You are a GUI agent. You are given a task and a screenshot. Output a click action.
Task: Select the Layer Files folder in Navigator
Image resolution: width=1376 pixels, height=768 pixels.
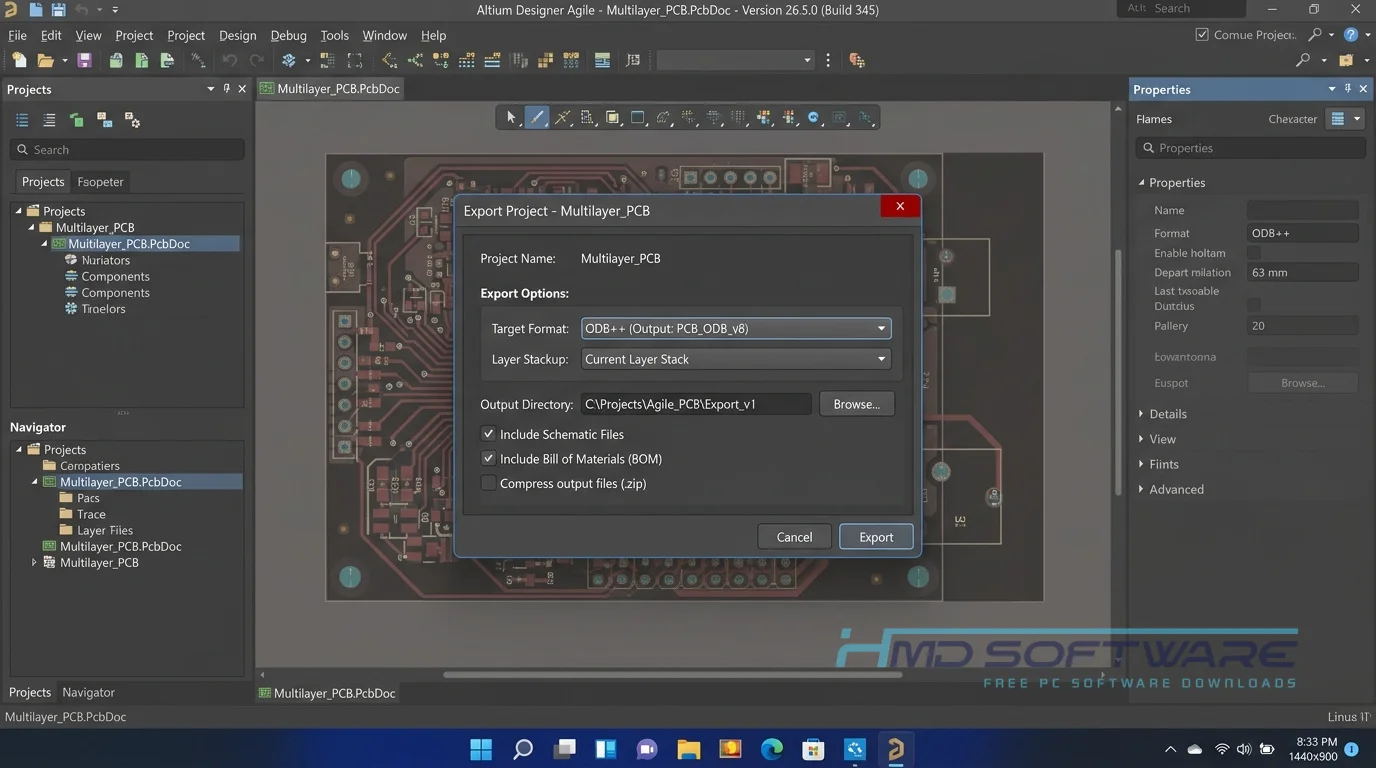point(104,531)
